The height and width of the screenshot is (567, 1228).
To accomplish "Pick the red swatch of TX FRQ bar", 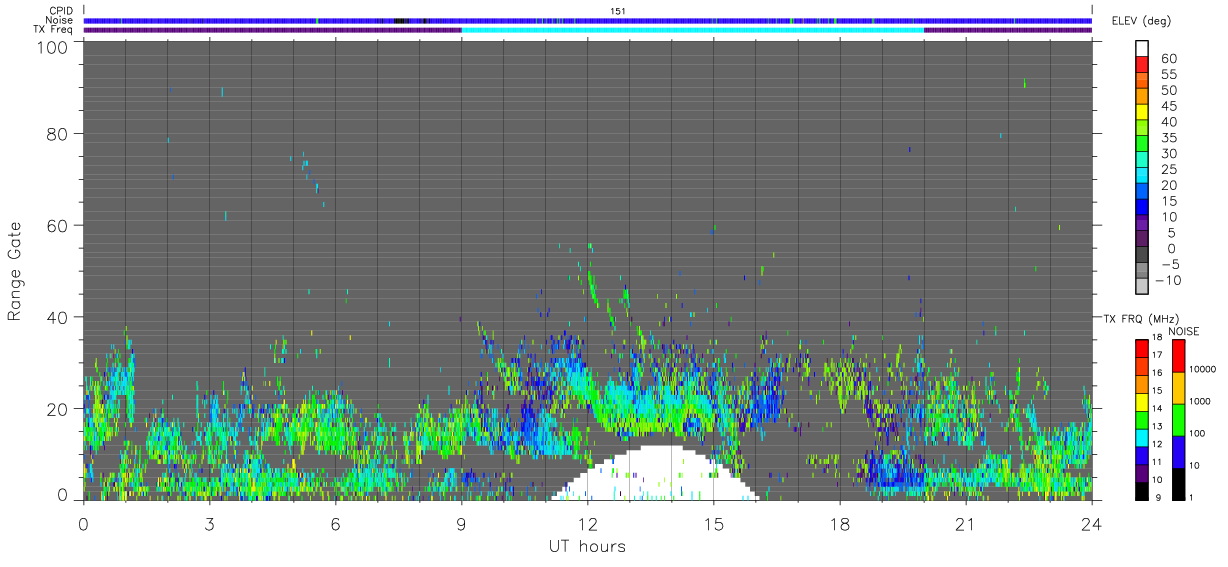I will pos(1141,349).
